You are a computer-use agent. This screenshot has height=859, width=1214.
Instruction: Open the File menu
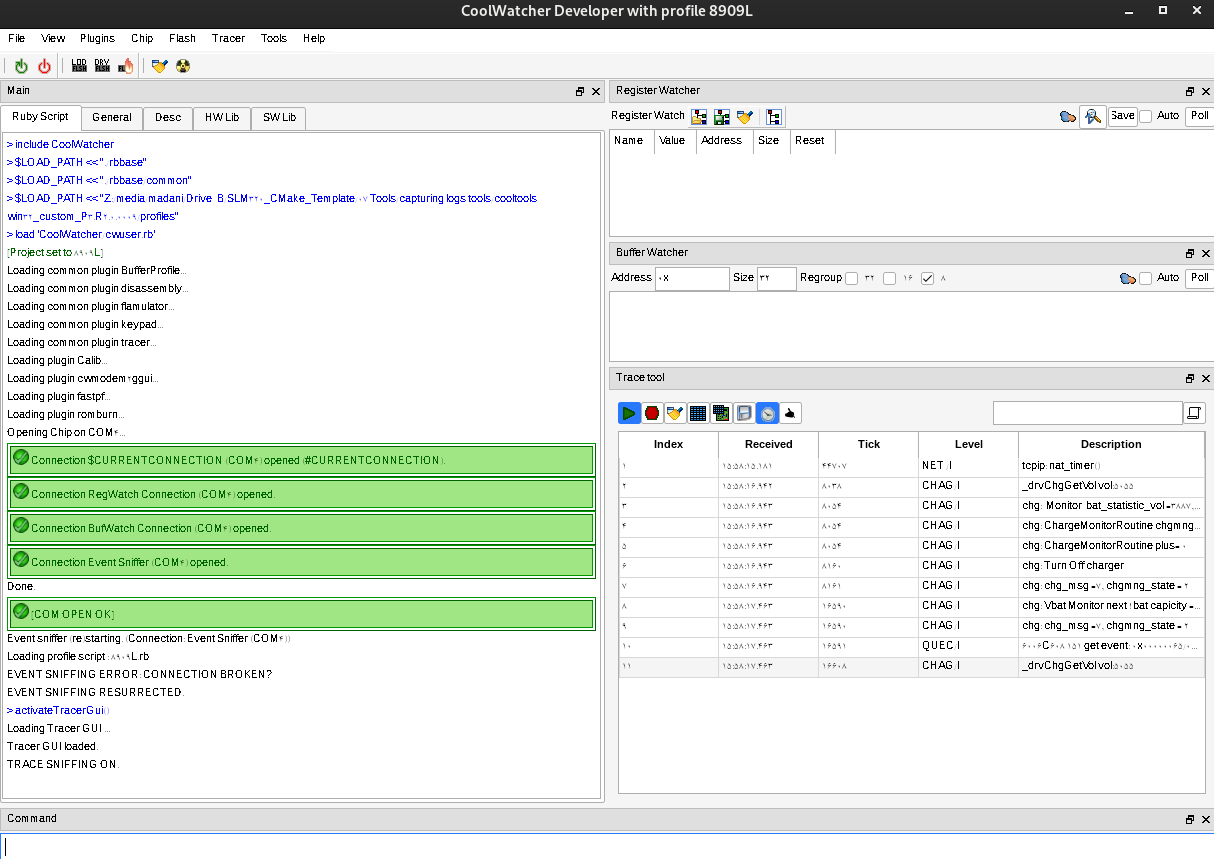[17, 38]
